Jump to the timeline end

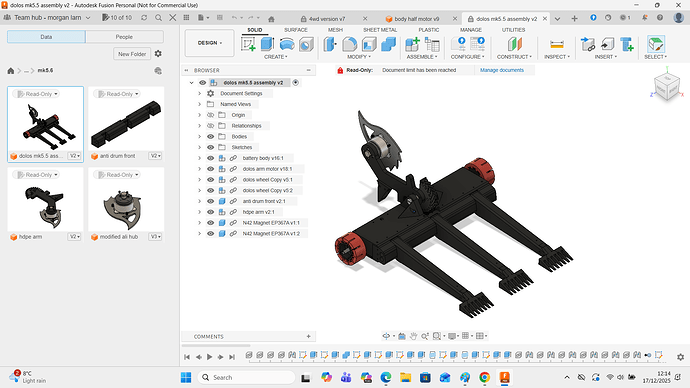[232, 357]
